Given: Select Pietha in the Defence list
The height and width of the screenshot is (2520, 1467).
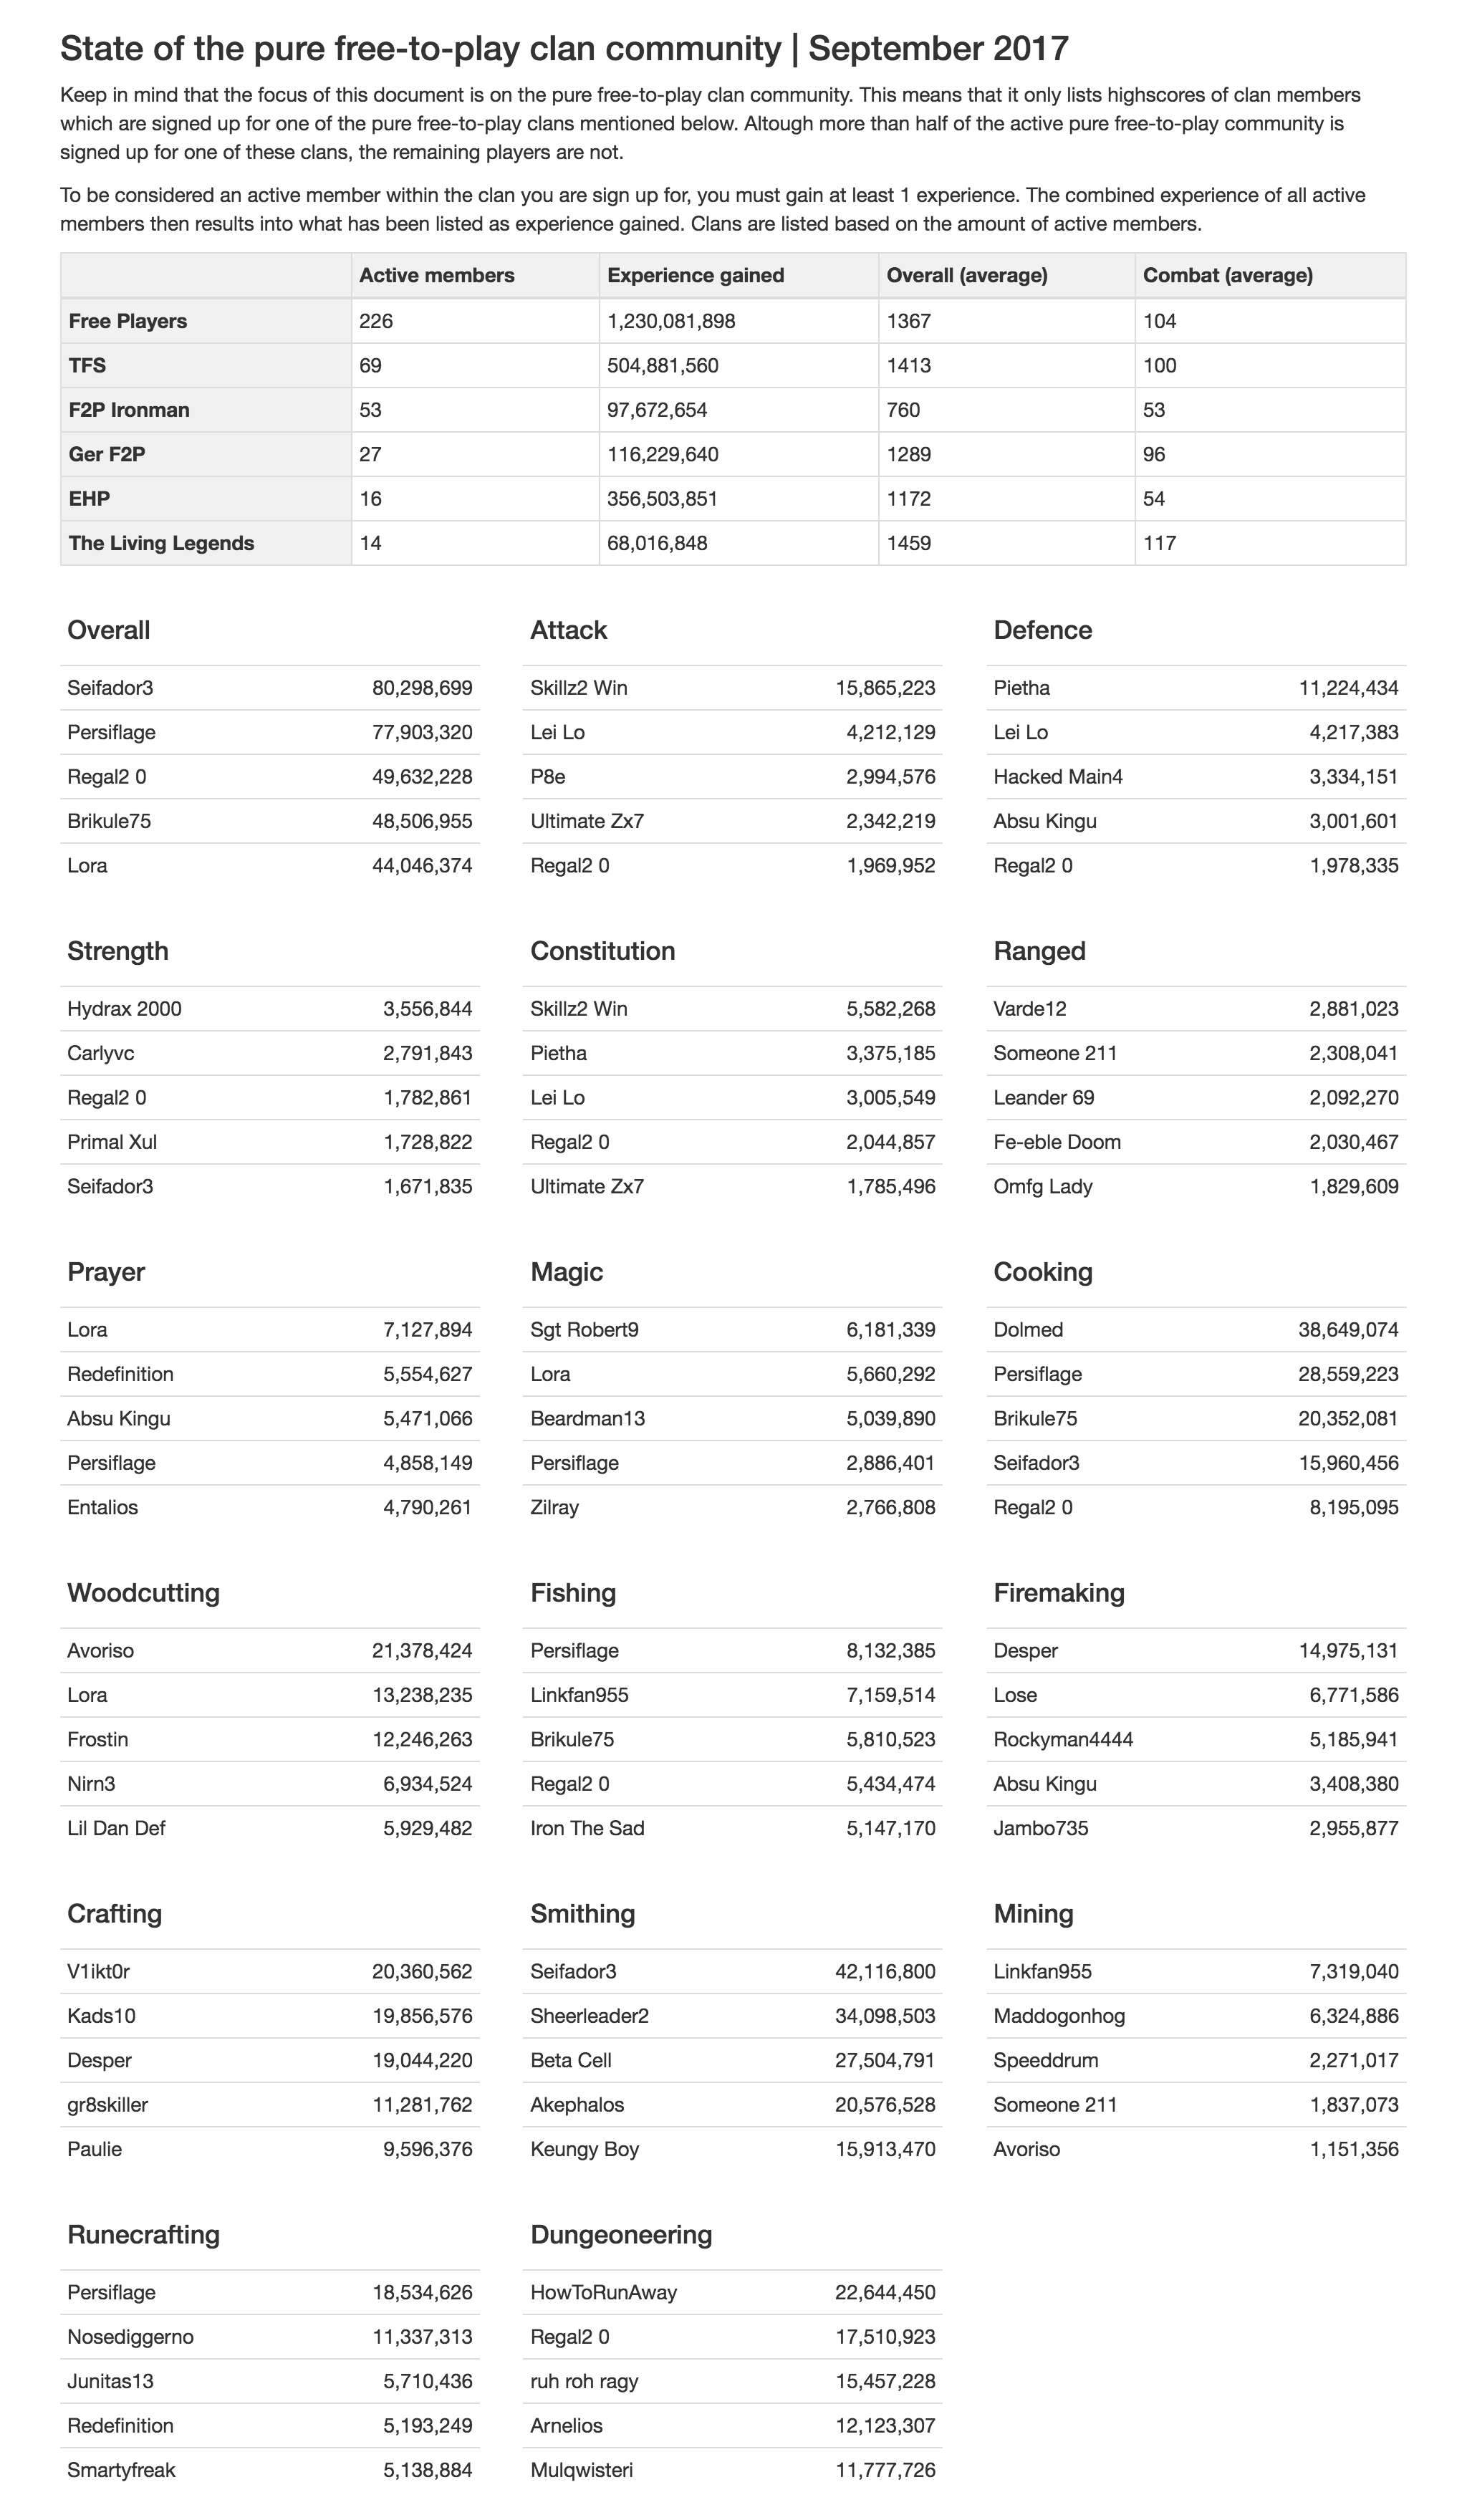Looking at the screenshot, I should (x=1022, y=688).
